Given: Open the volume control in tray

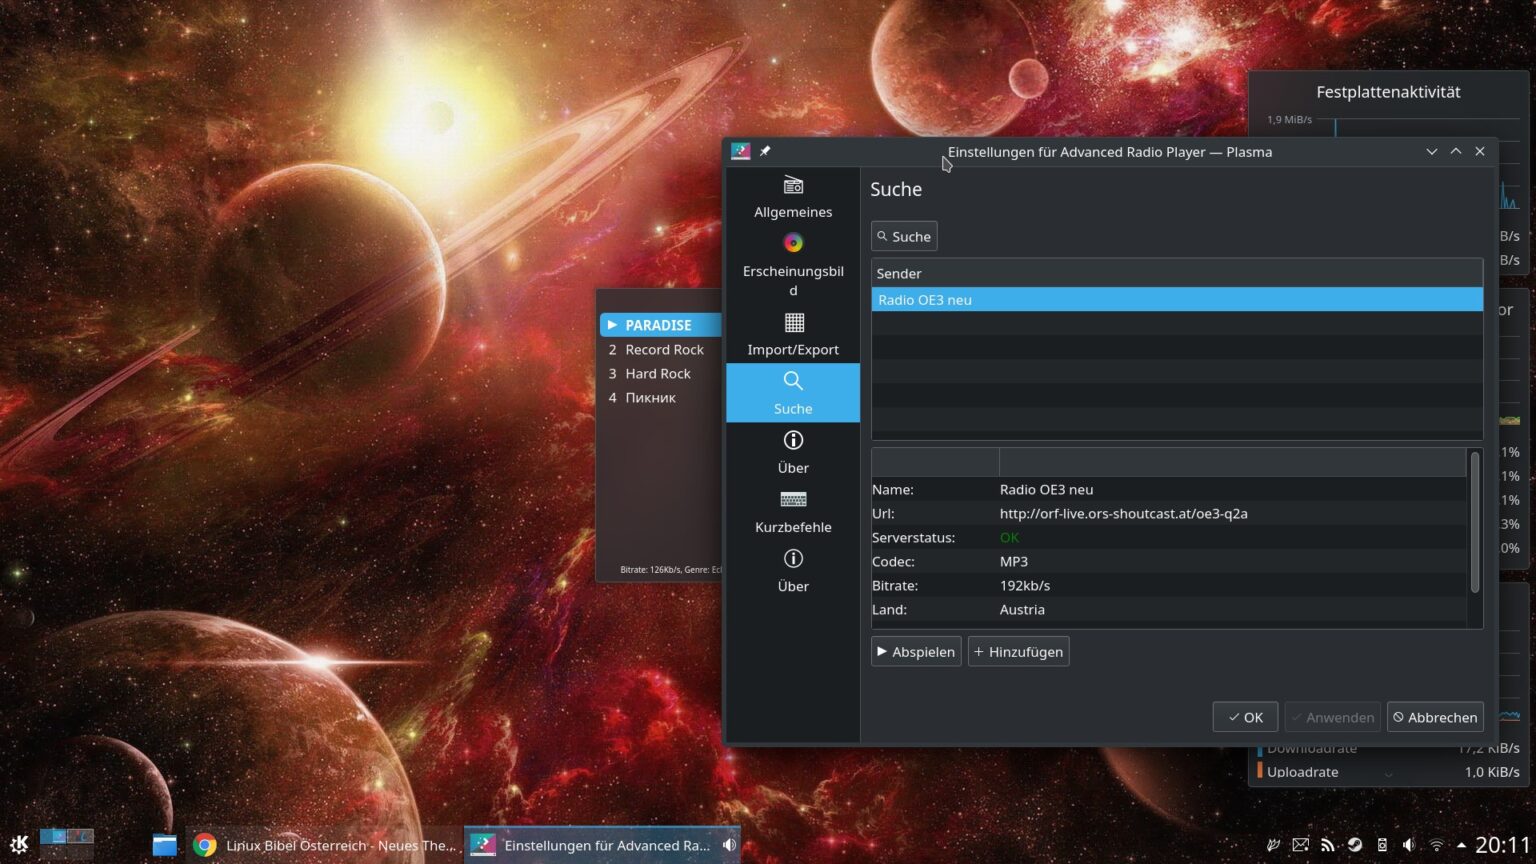Looking at the screenshot, I should (1409, 845).
